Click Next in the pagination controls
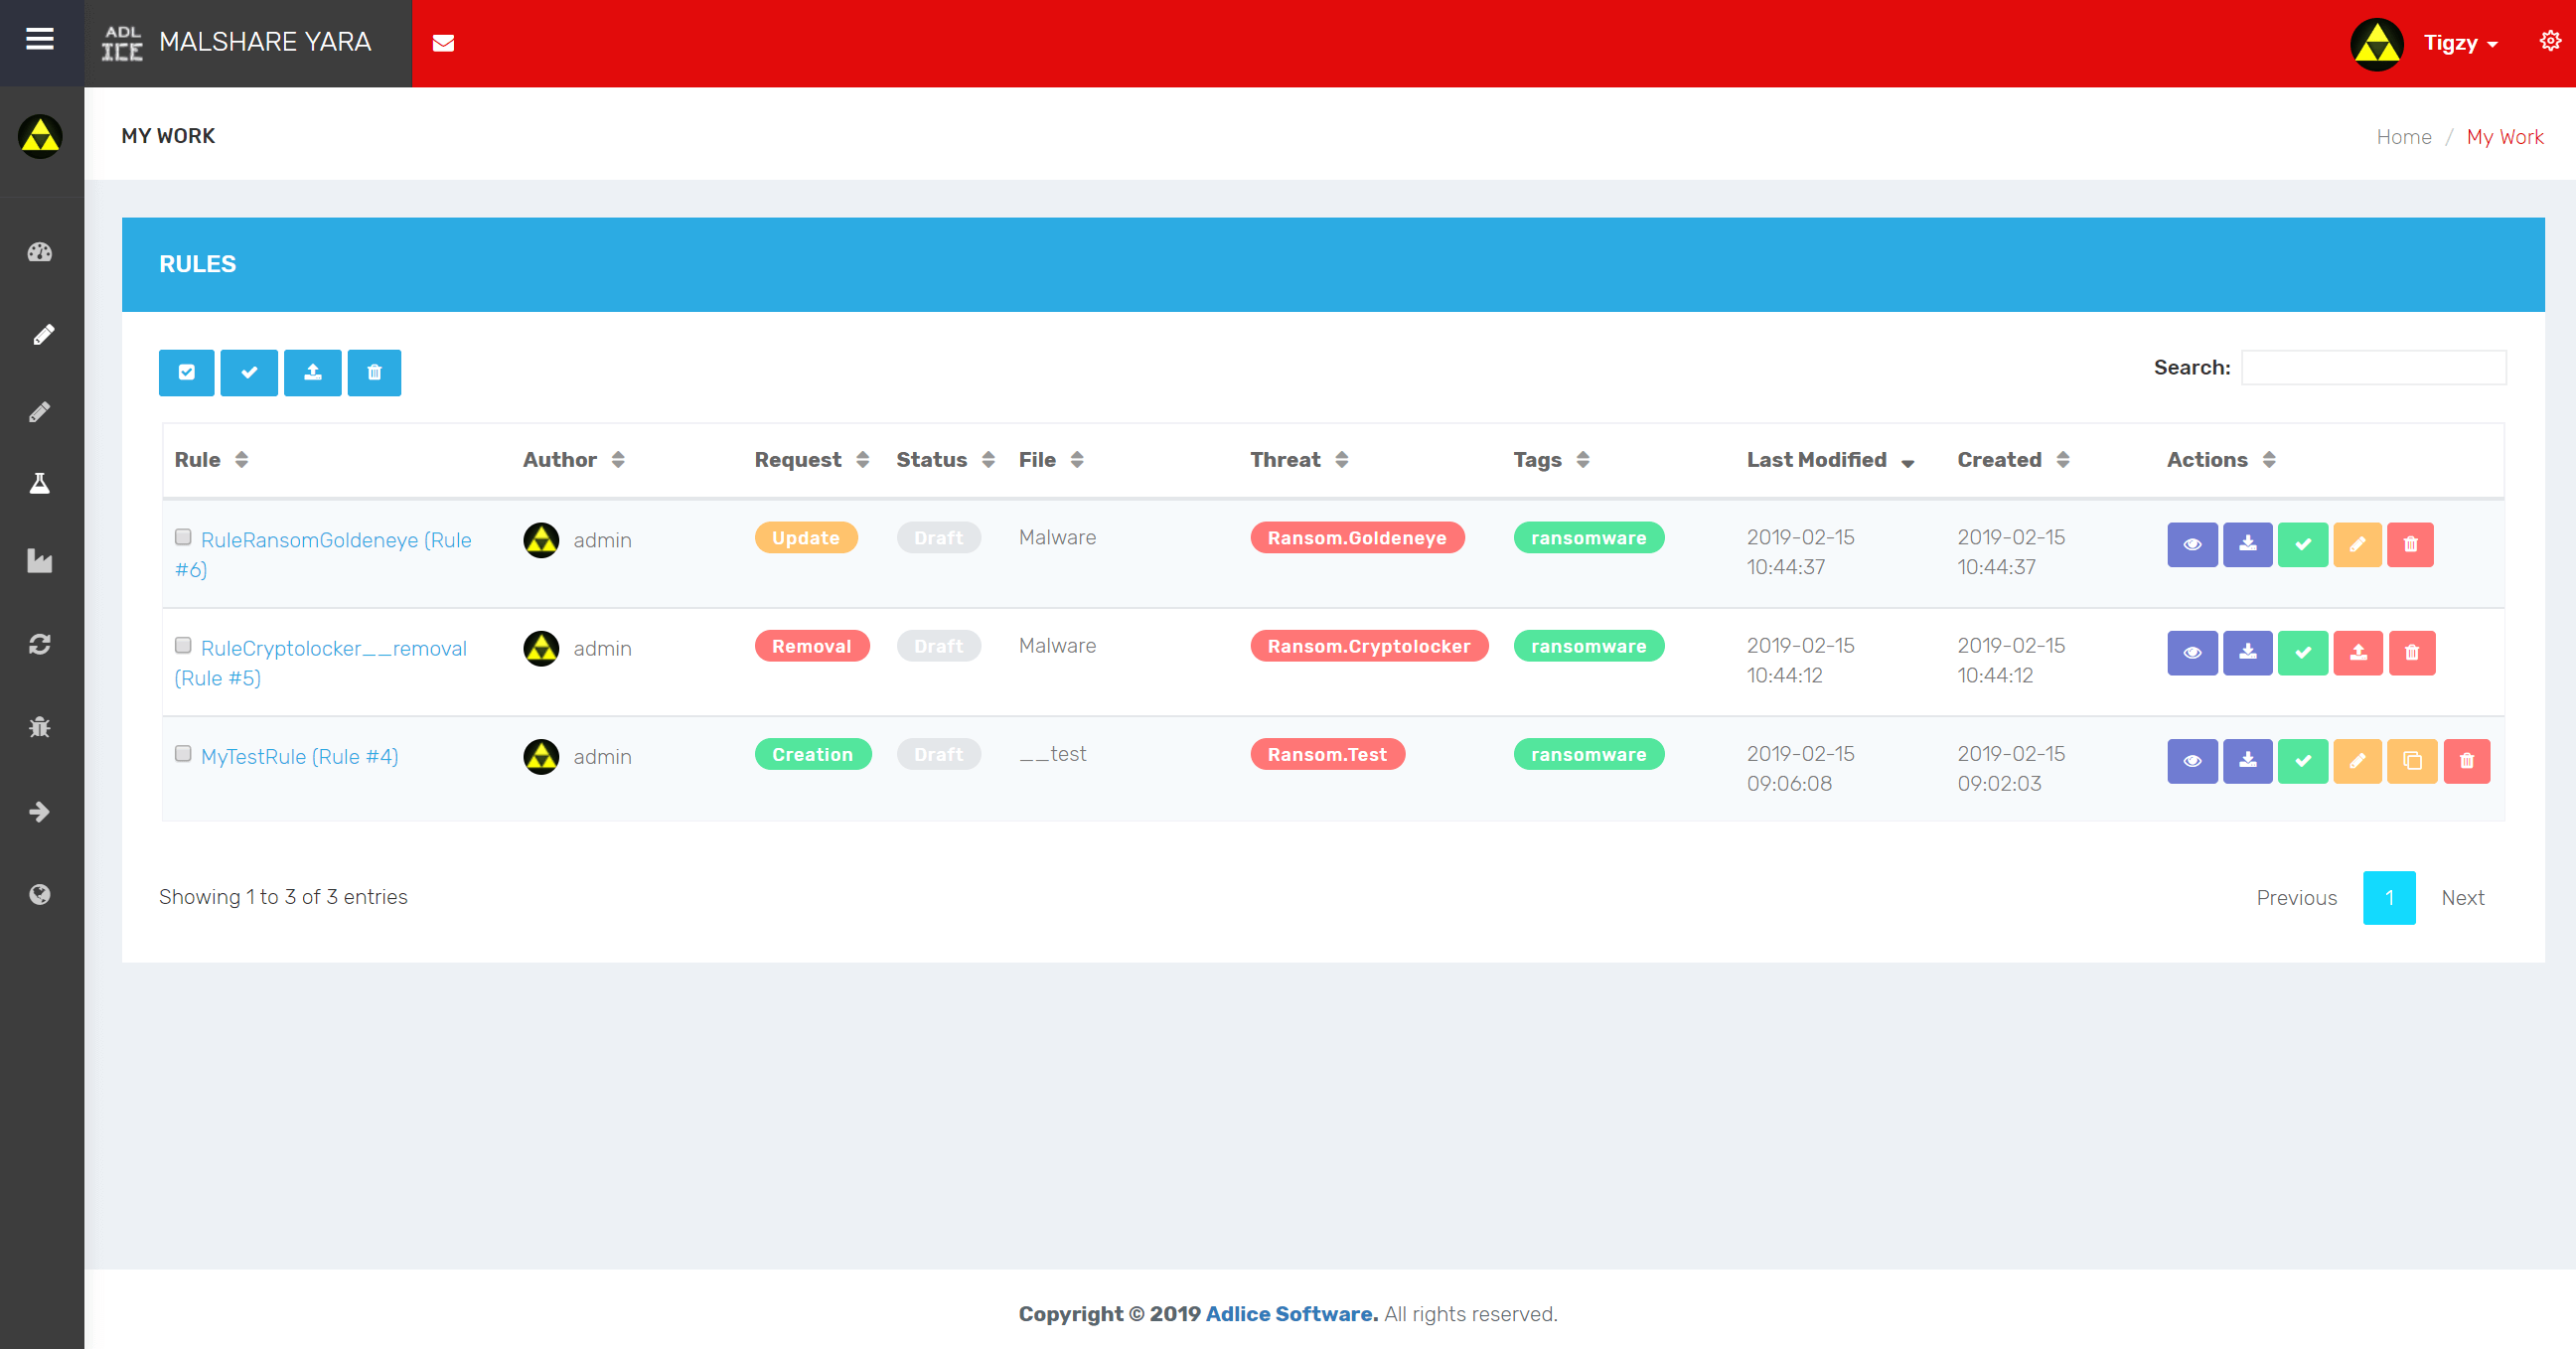The width and height of the screenshot is (2576, 1349). click(x=2463, y=897)
